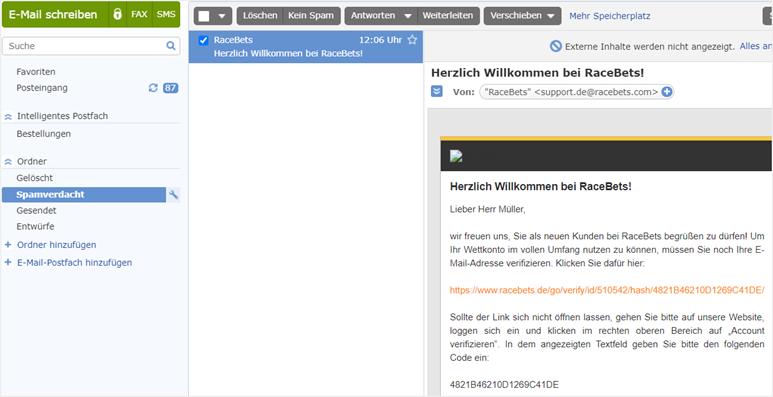Open the Antworten dropdown arrow
The image size is (773, 397).
coord(408,16)
